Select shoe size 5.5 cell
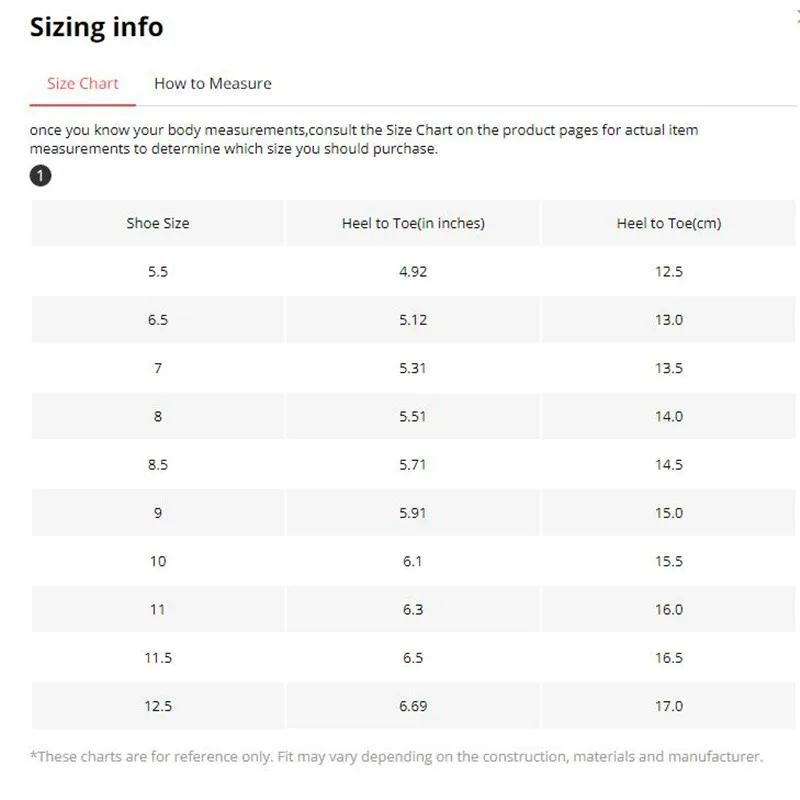 click(x=158, y=271)
